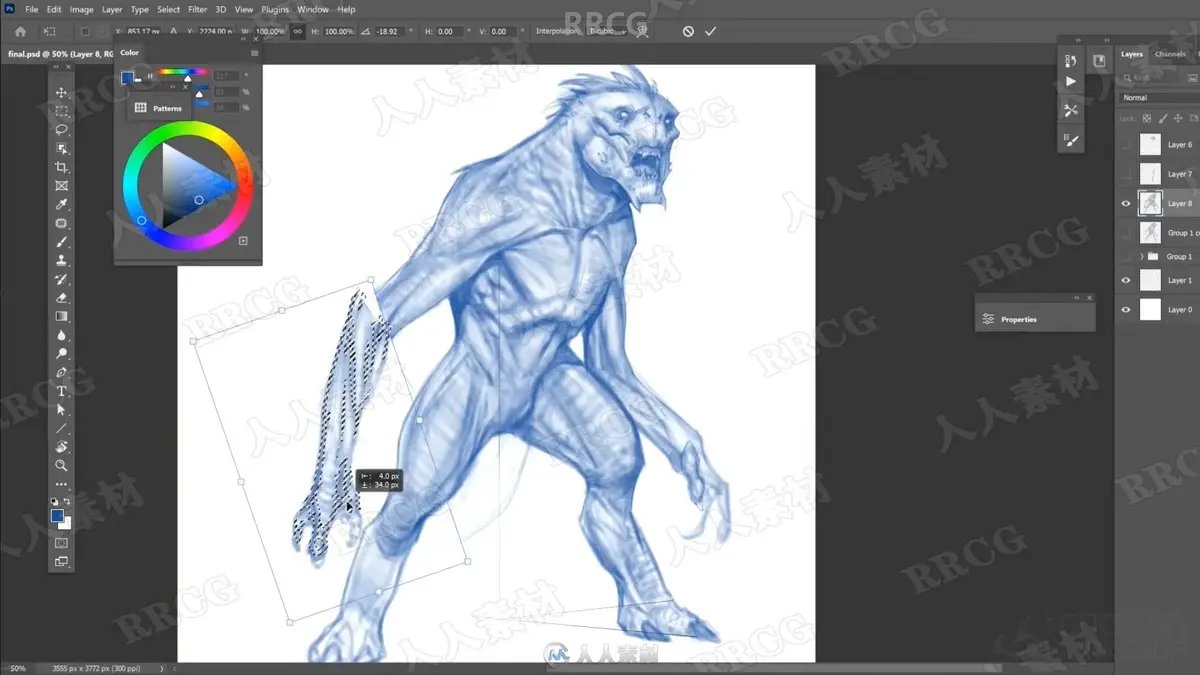Hide Layer 0 with its eye icon
The width and height of the screenshot is (1200, 675).
1126,310
